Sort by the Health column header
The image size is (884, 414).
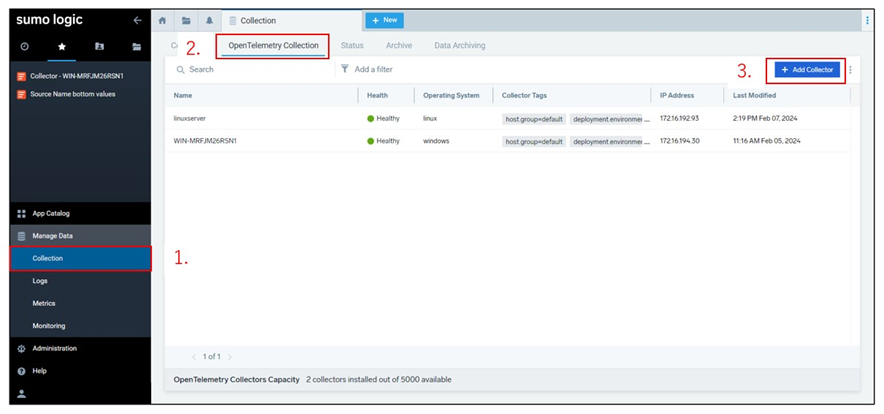pyautogui.click(x=377, y=96)
